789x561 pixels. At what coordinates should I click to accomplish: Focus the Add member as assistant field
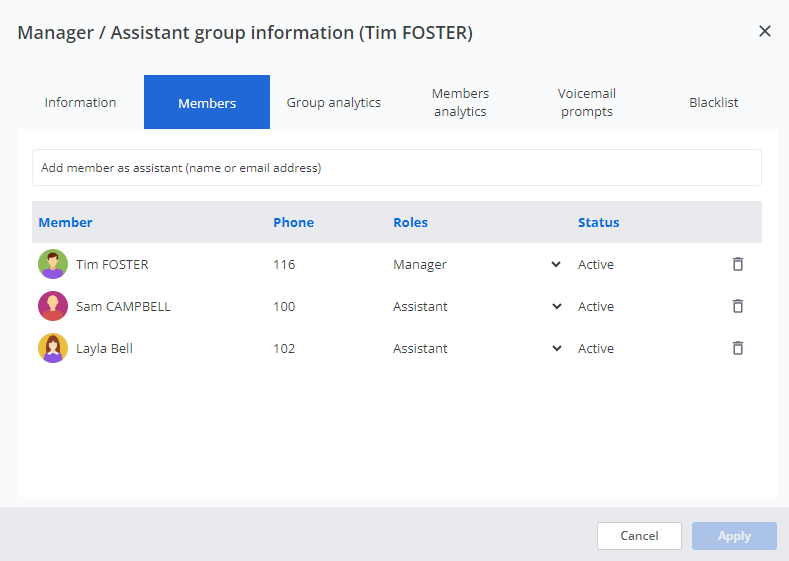click(396, 168)
